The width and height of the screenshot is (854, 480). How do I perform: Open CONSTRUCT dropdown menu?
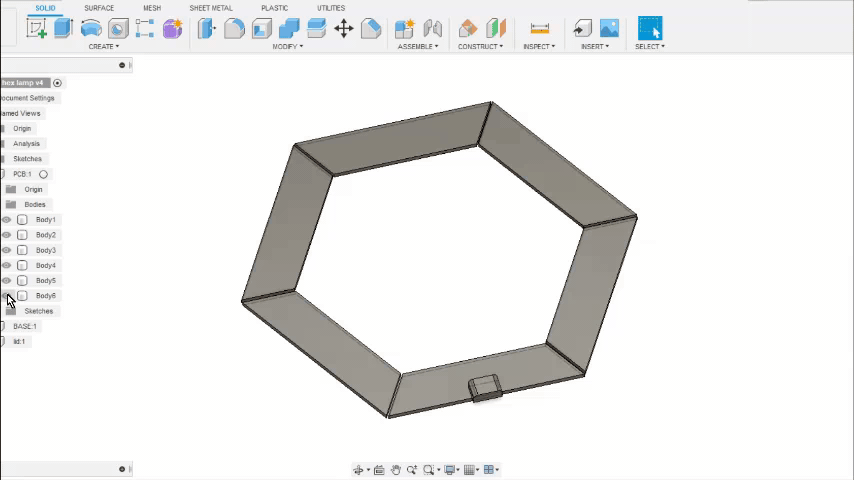coord(480,47)
